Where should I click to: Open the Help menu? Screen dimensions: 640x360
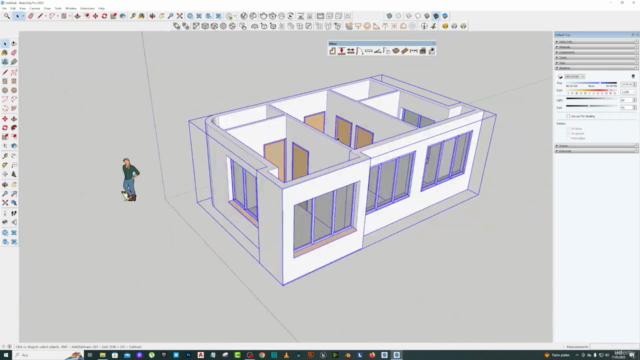(x=101, y=8)
